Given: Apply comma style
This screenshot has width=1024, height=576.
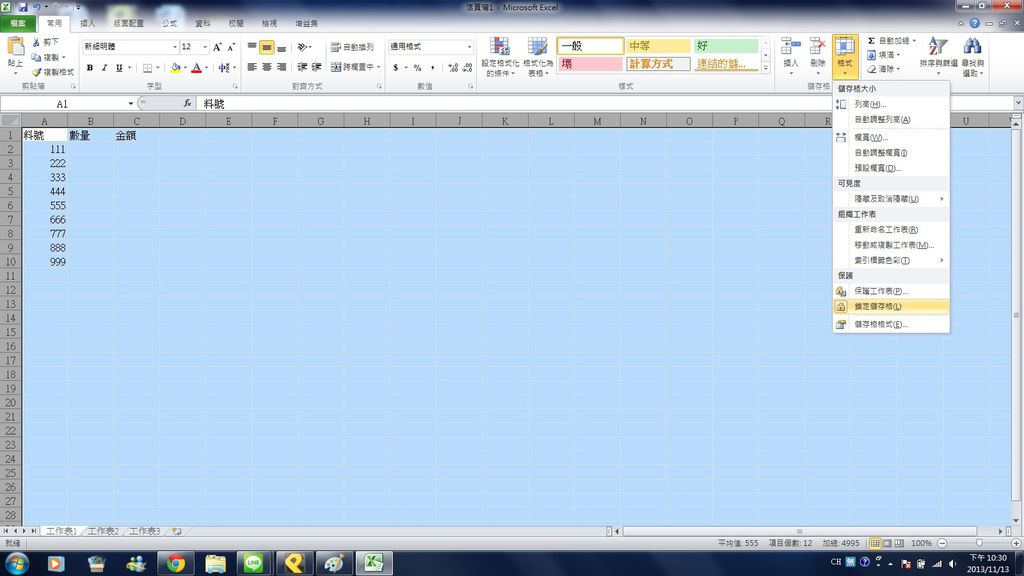Looking at the screenshot, I should (432, 67).
